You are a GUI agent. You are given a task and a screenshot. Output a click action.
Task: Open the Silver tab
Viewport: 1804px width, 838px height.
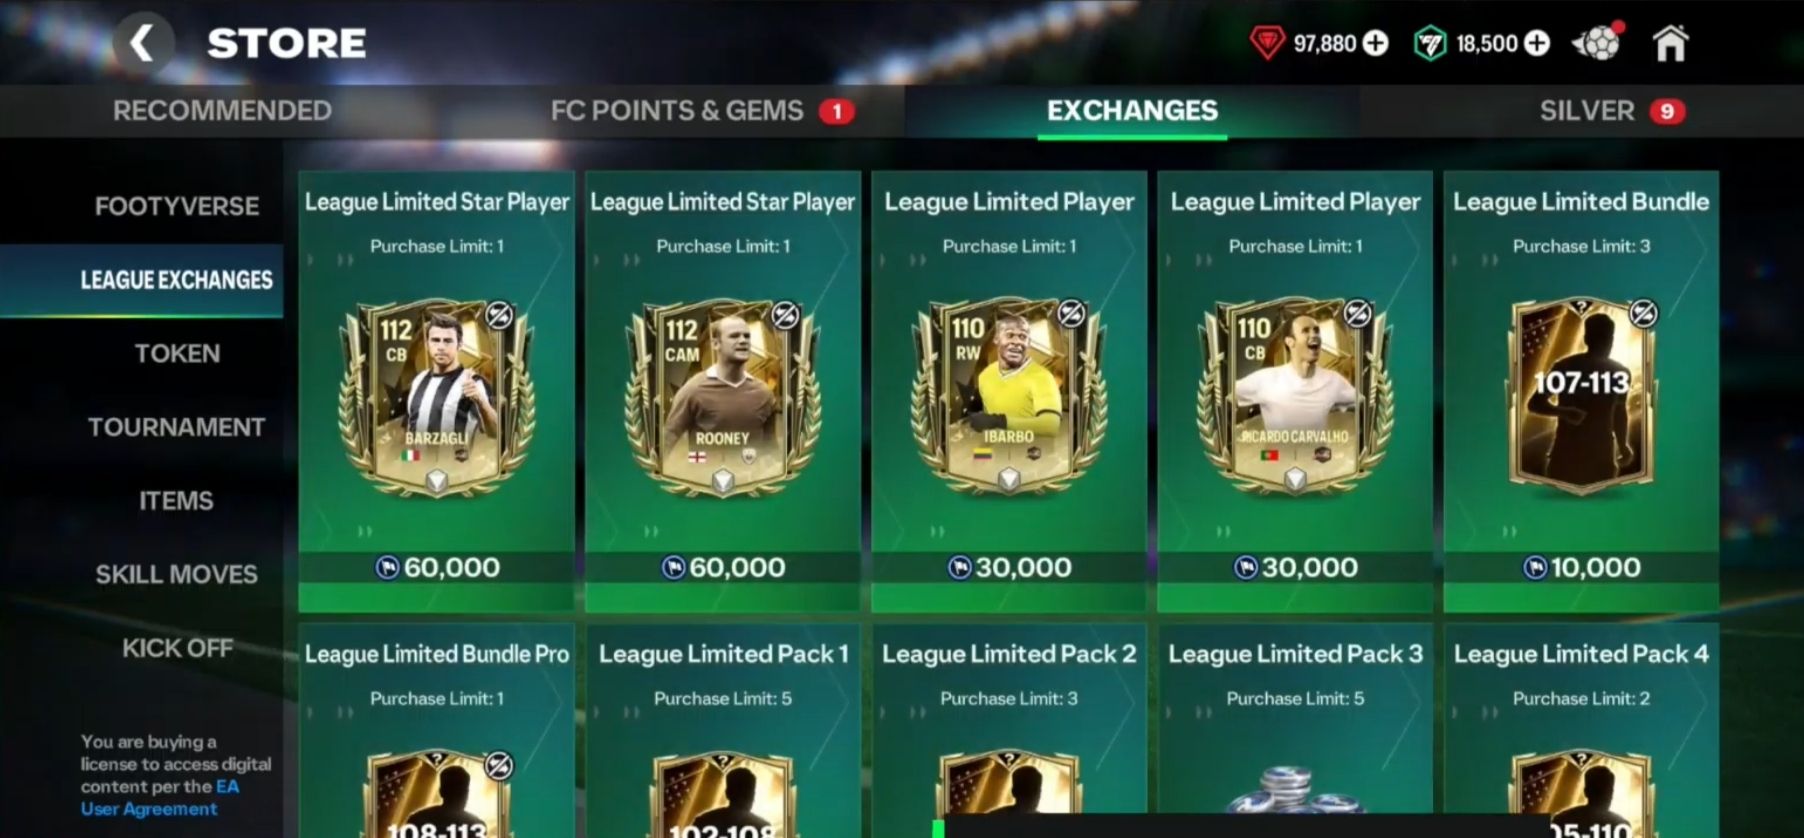pos(1587,110)
